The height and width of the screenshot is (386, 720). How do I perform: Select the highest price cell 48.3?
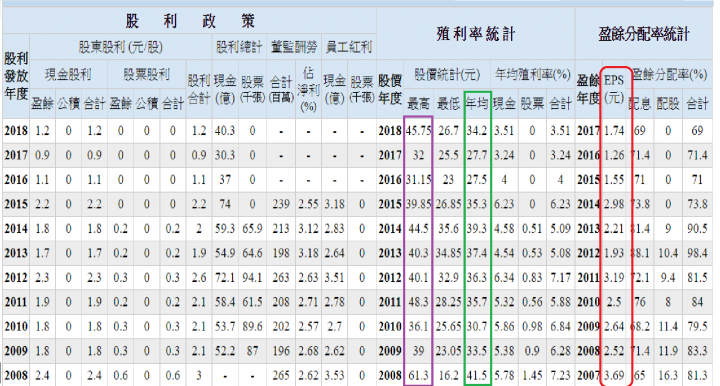pos(418,302)
